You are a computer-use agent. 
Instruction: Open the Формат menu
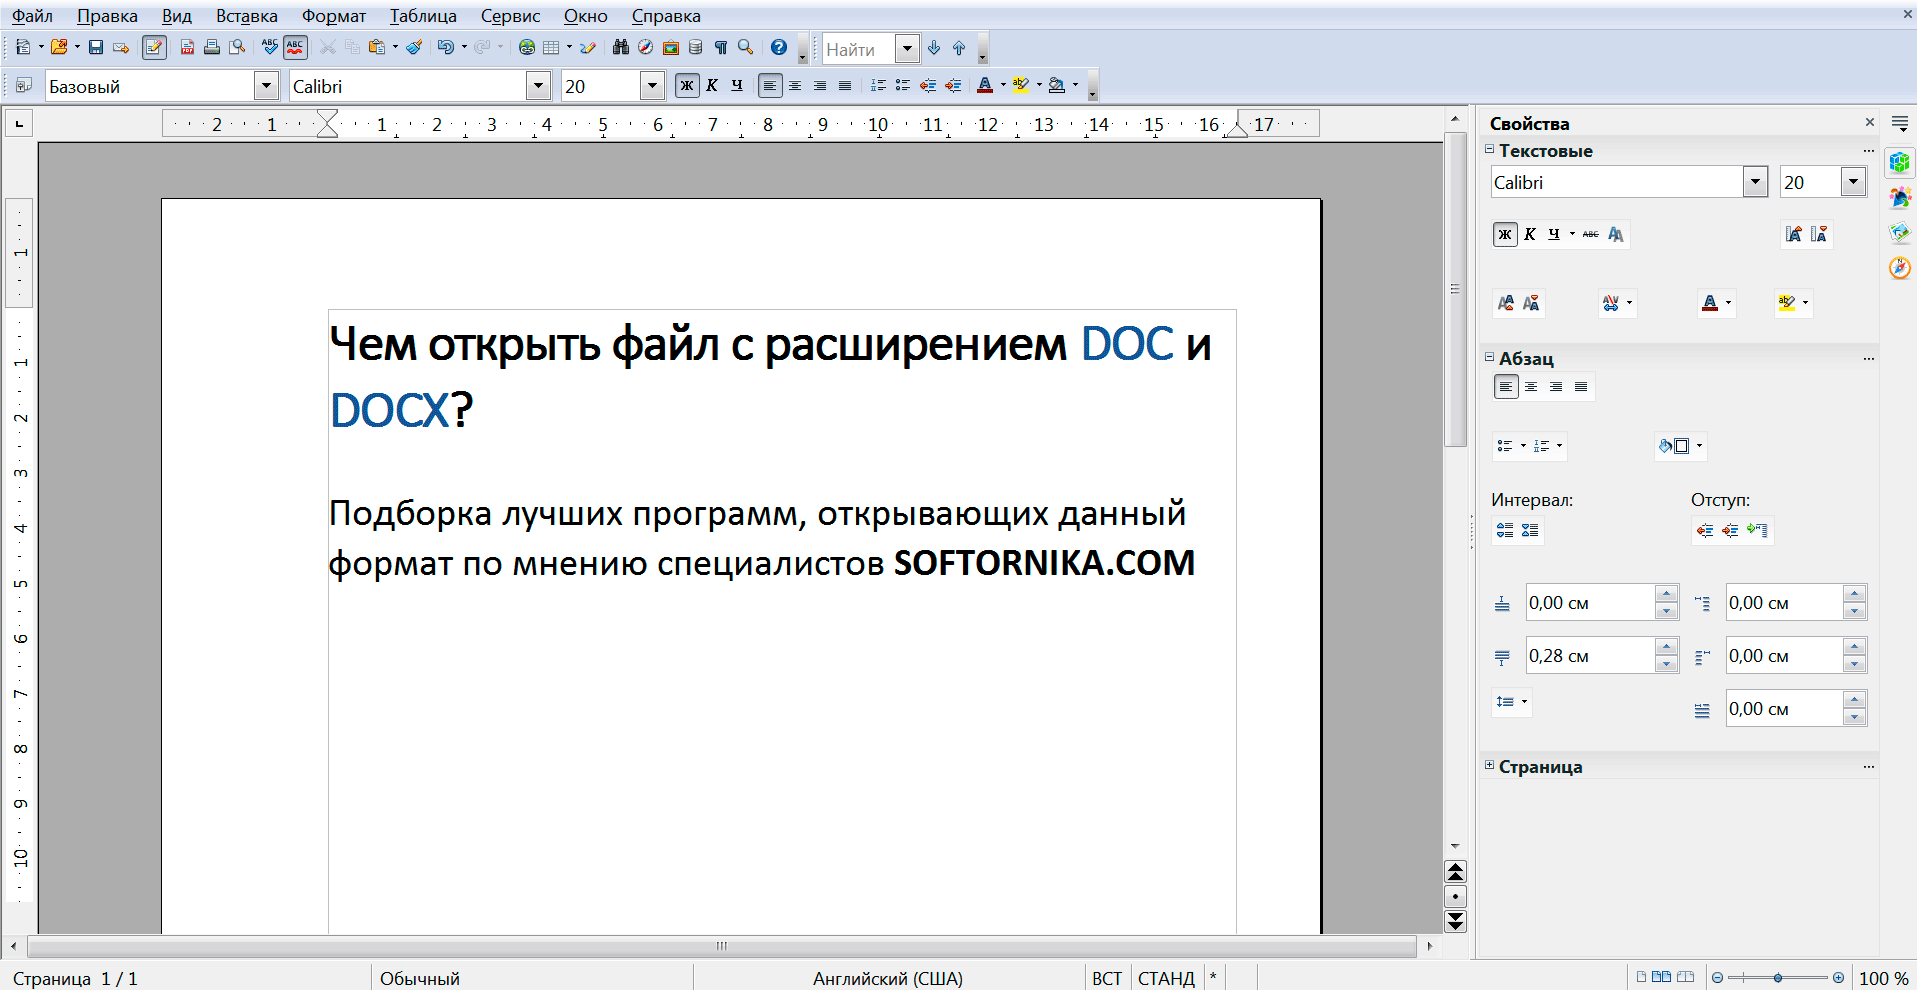(334, 16)
